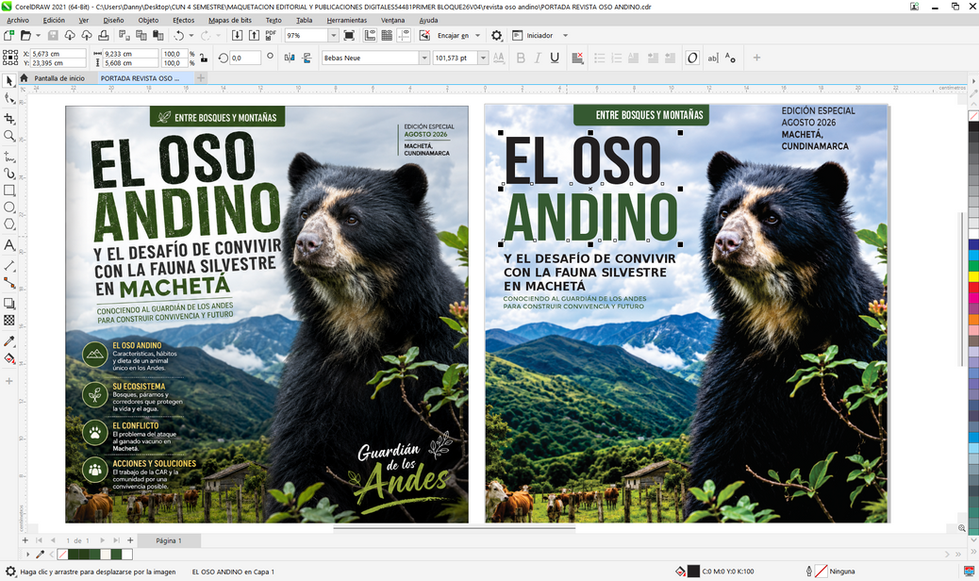Pick the yellow swatch in color palette
979x581 pixels.
[973, 276]
